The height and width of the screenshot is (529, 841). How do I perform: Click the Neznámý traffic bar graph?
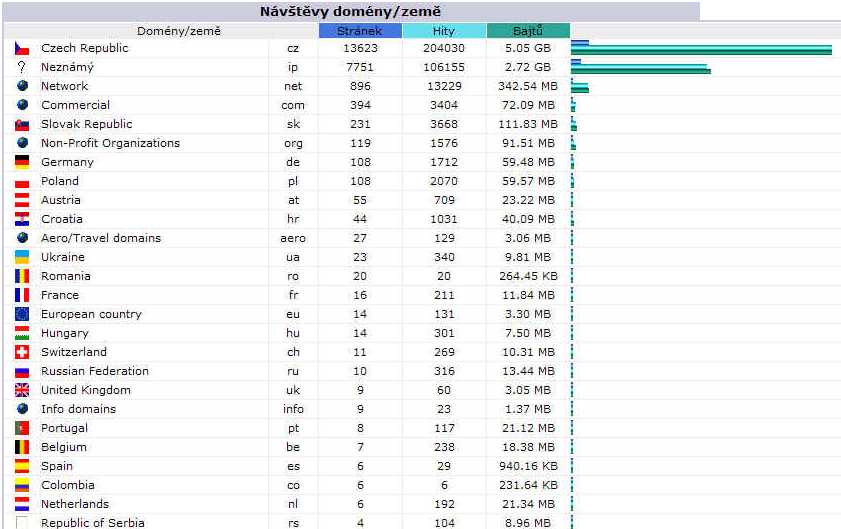click(x=641, y=67)
